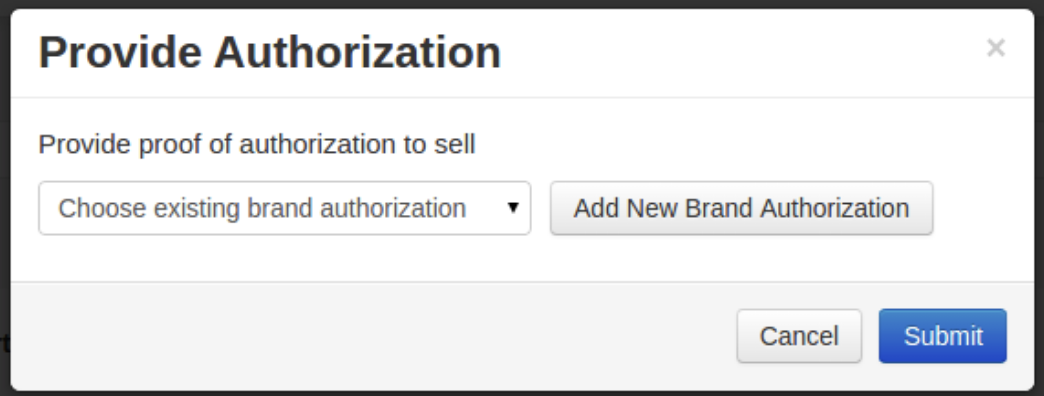The height and width of the screenshot is (396, 1044).
Task: Cancel the authorization dialog
Action: point(799,336)
